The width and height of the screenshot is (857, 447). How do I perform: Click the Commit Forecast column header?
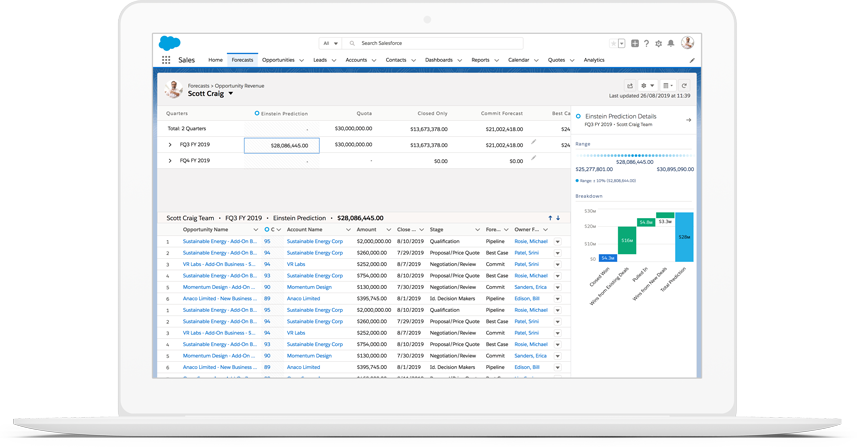tap(502, 114)
